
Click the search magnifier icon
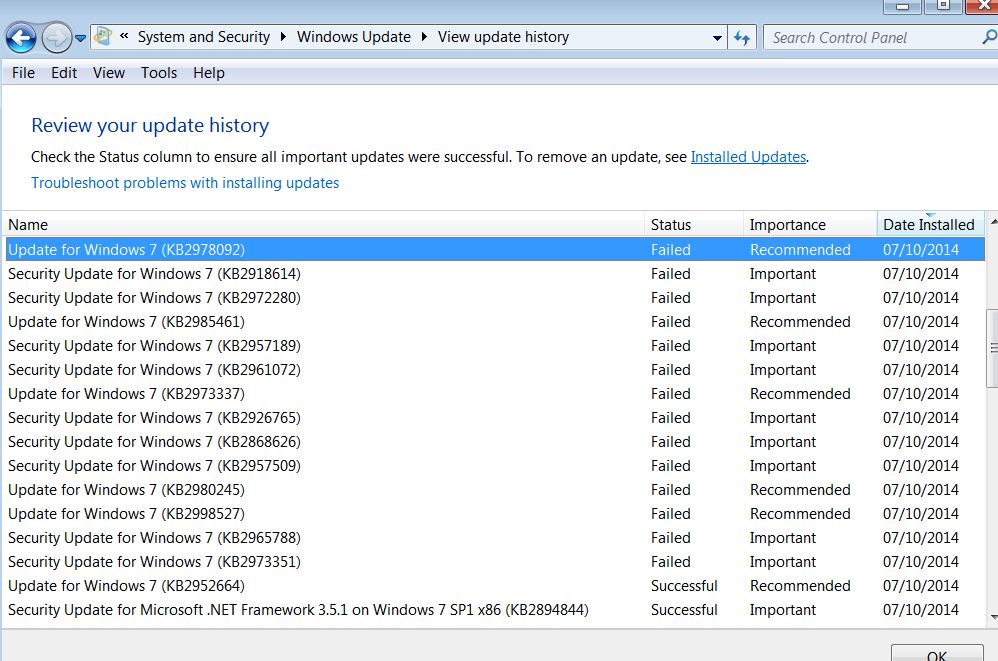click(x=989, y=38)
